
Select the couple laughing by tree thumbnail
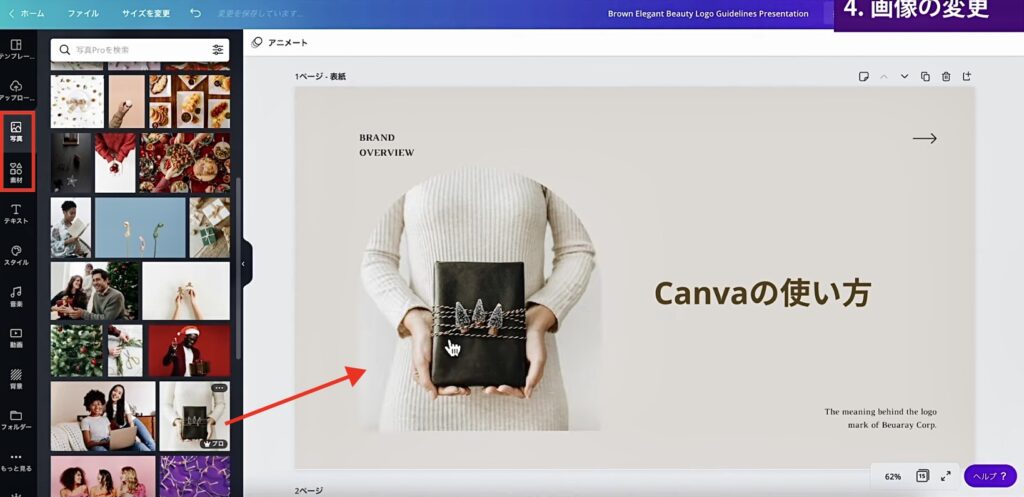click(95, 291)
